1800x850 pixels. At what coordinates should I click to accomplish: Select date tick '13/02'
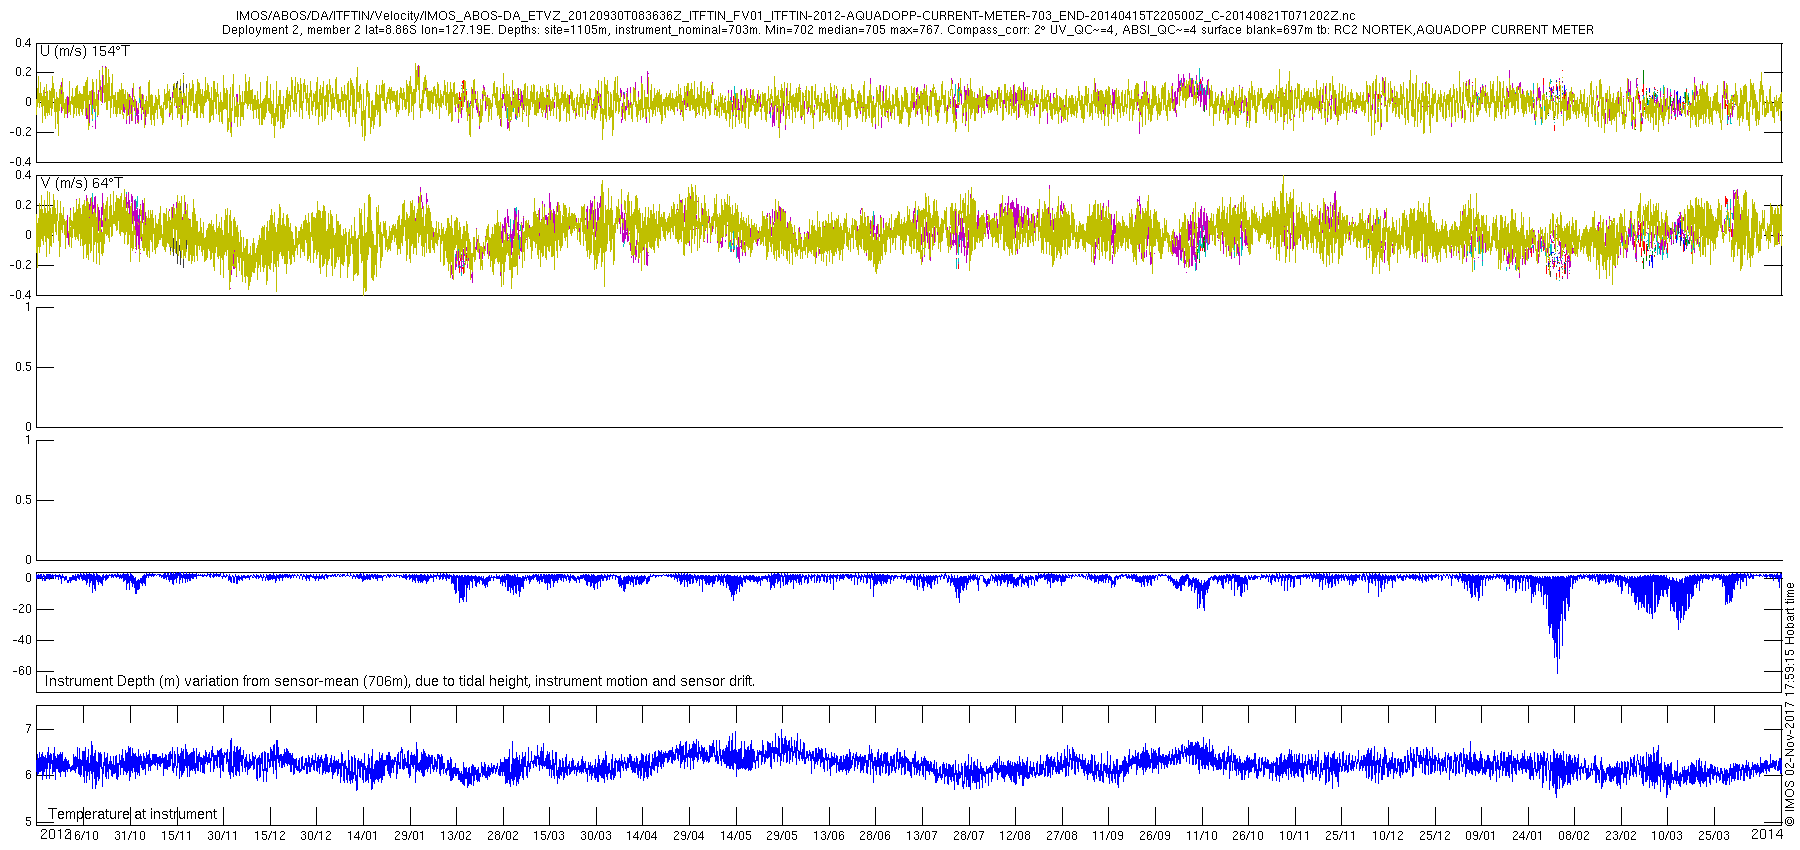456,836
